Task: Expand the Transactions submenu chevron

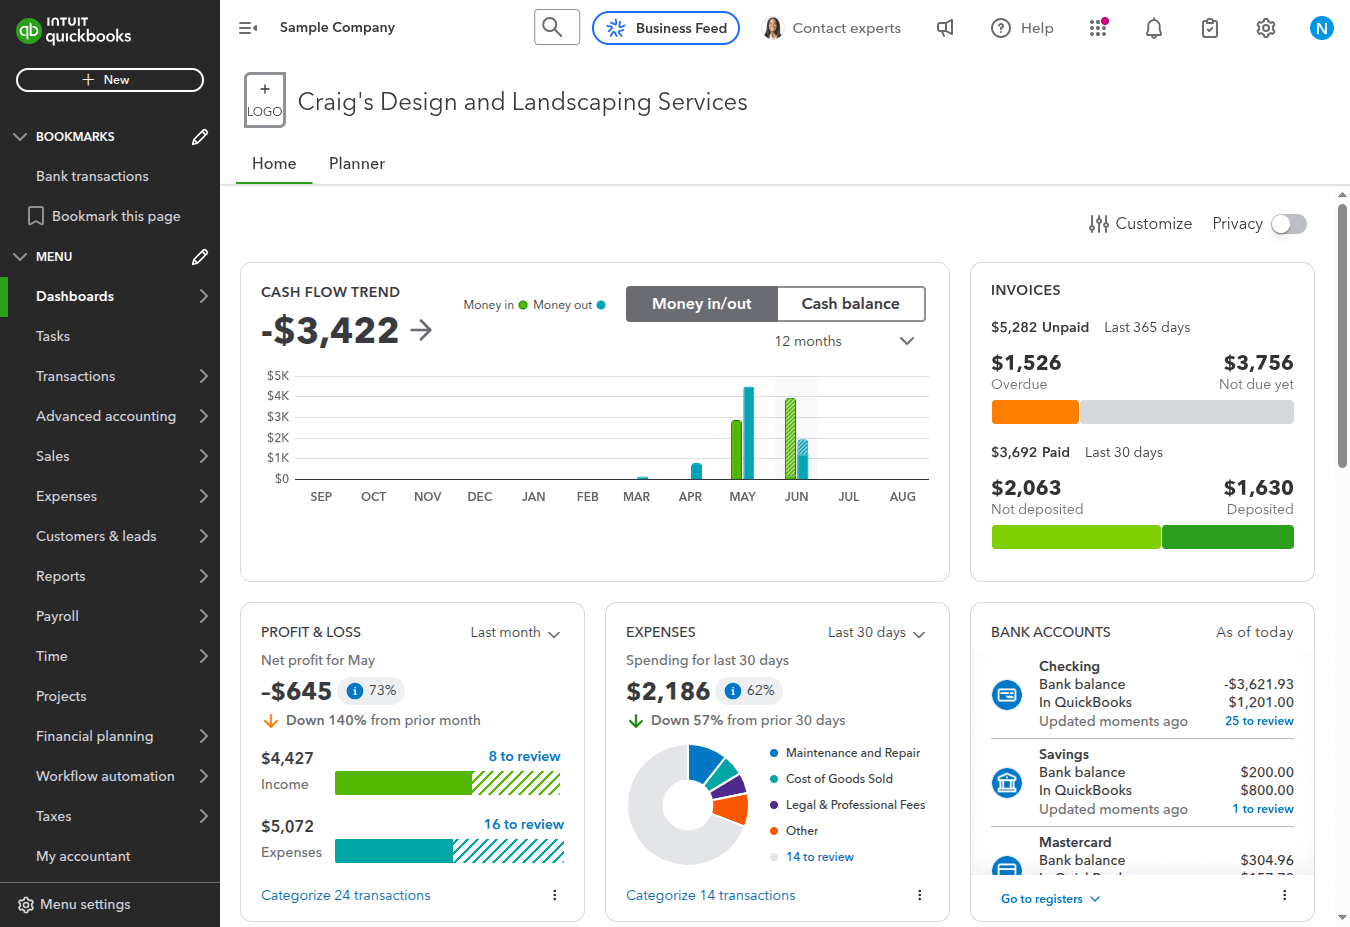Action: pos(203,376)
